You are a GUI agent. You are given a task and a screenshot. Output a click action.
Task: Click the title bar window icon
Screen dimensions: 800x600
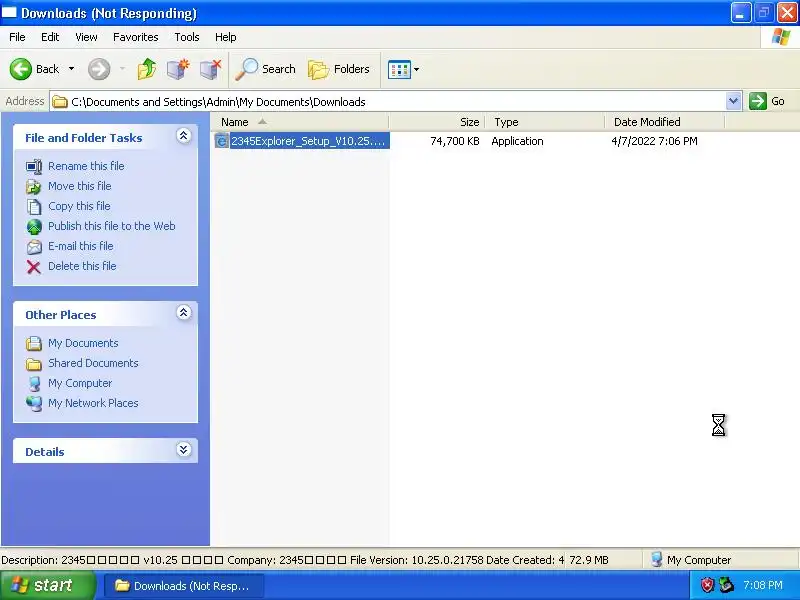pyautogui.click(x=9, y=12)
